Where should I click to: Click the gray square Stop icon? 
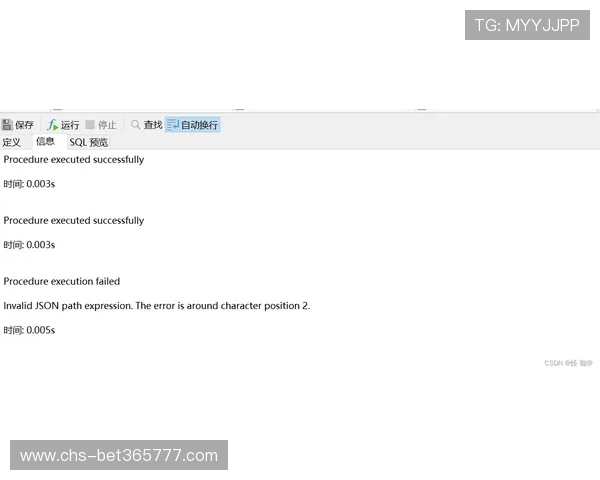tap(90, 125)
